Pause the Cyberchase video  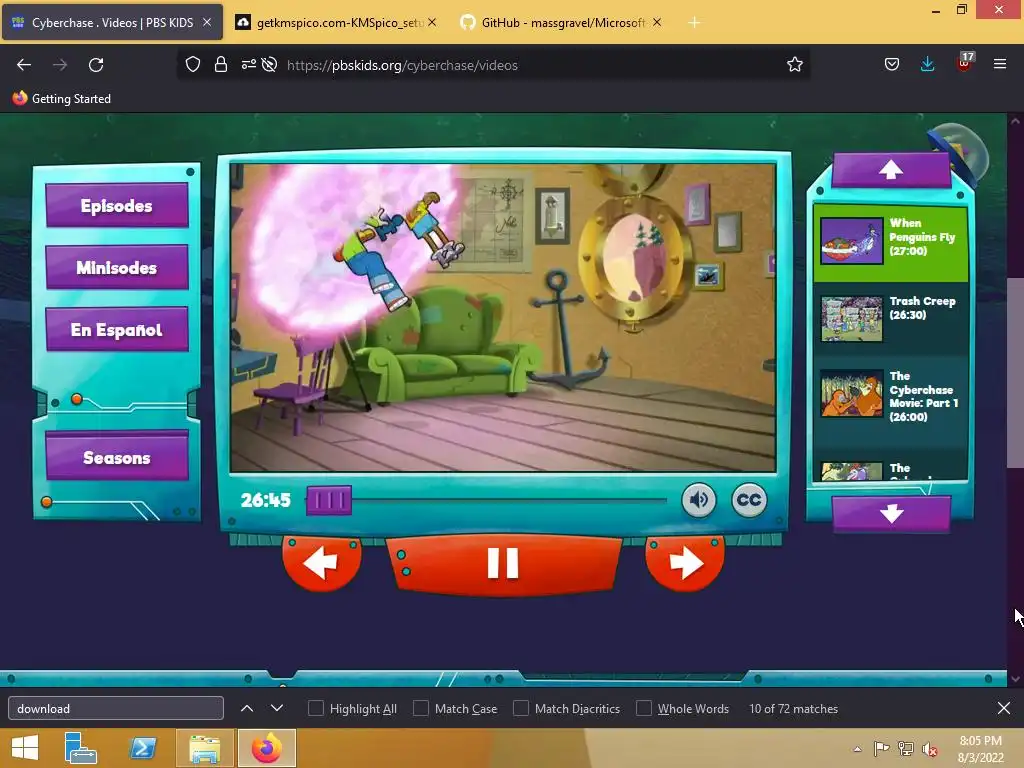click(503, 564)
